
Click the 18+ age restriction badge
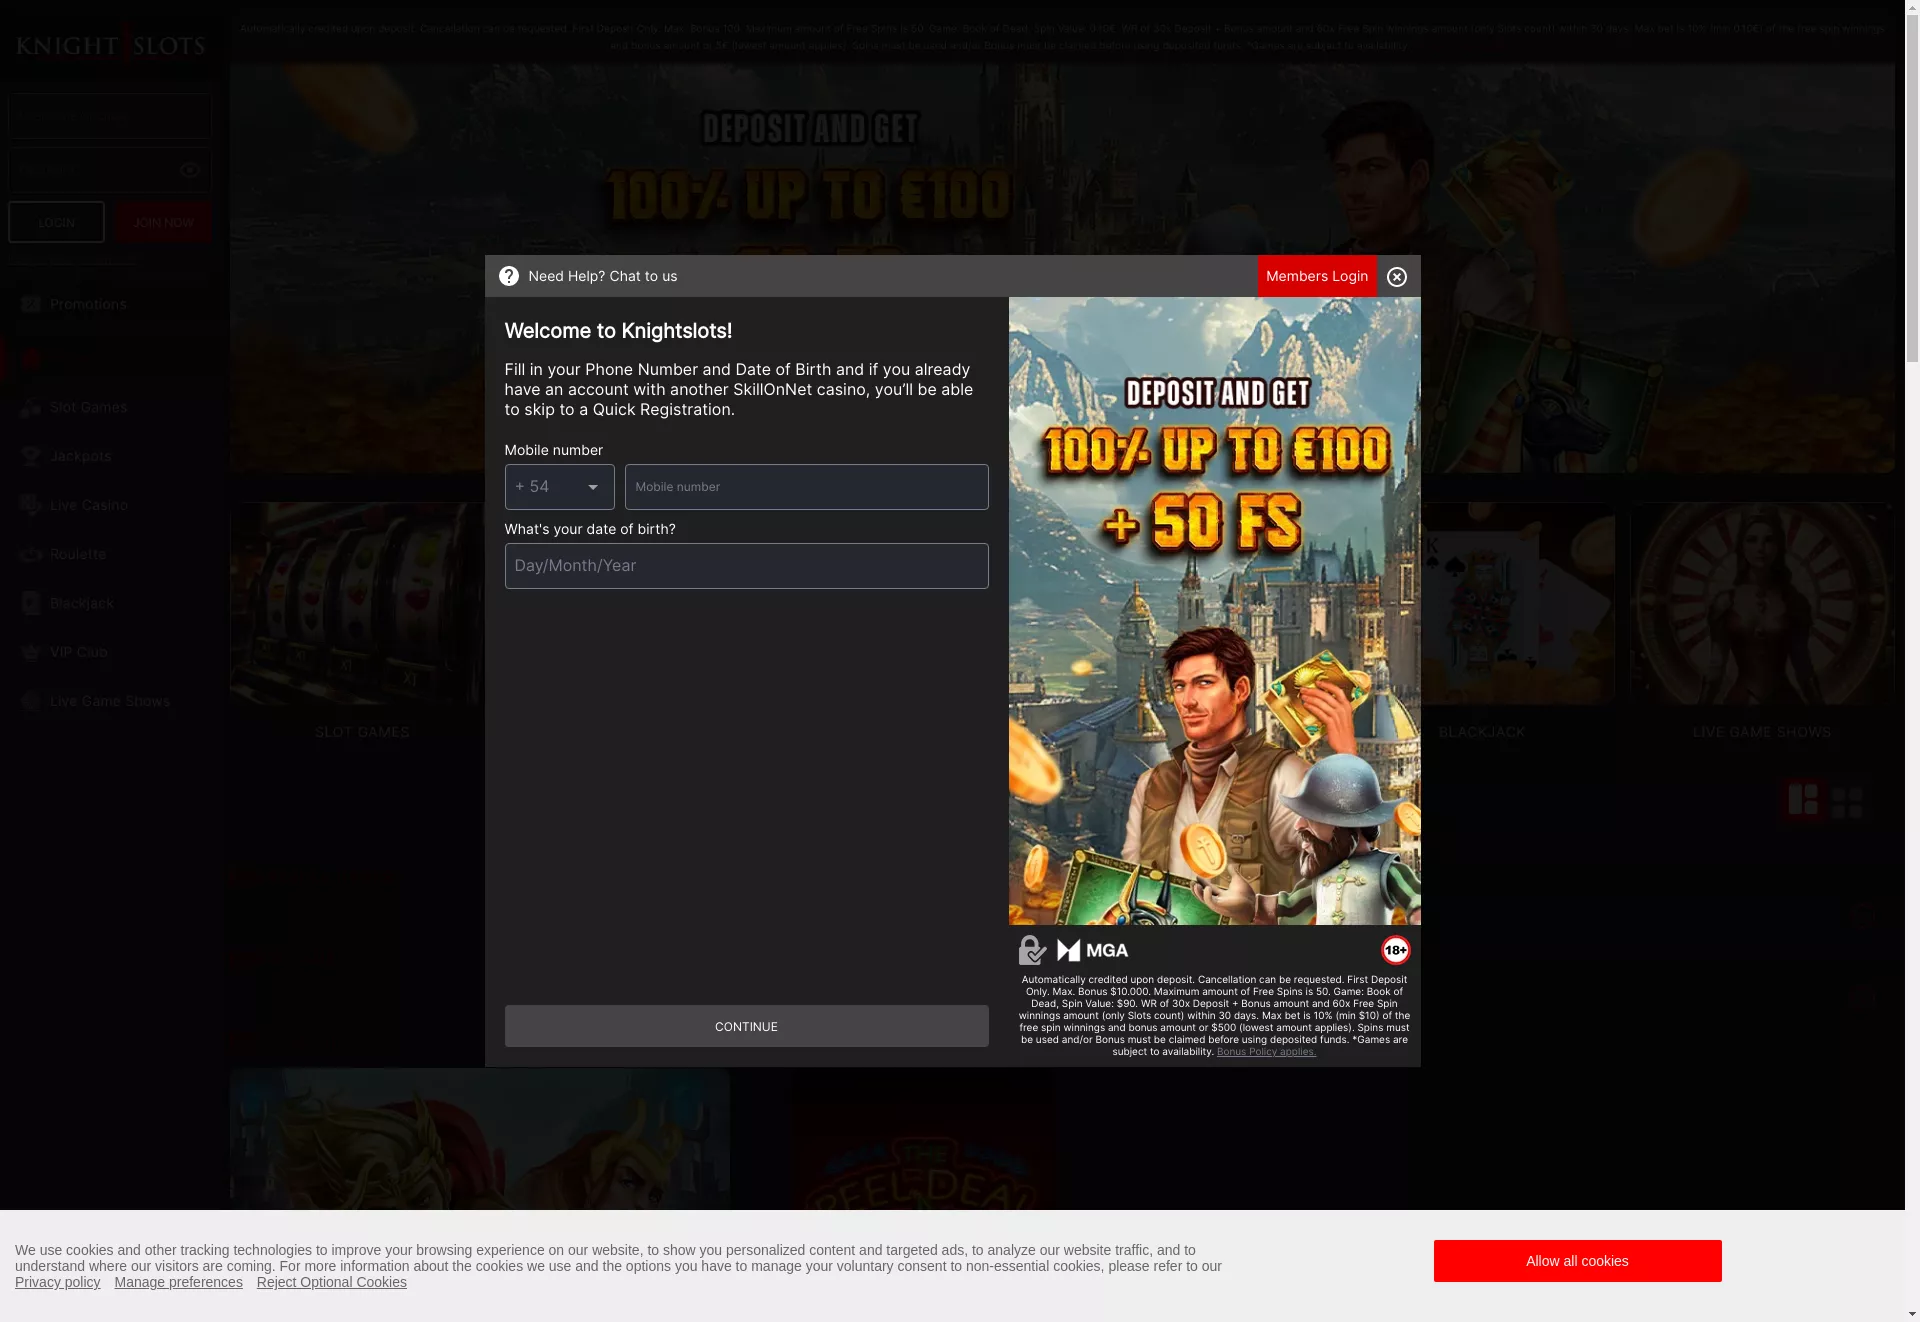pyautogui.click(x=1395, y=950)
